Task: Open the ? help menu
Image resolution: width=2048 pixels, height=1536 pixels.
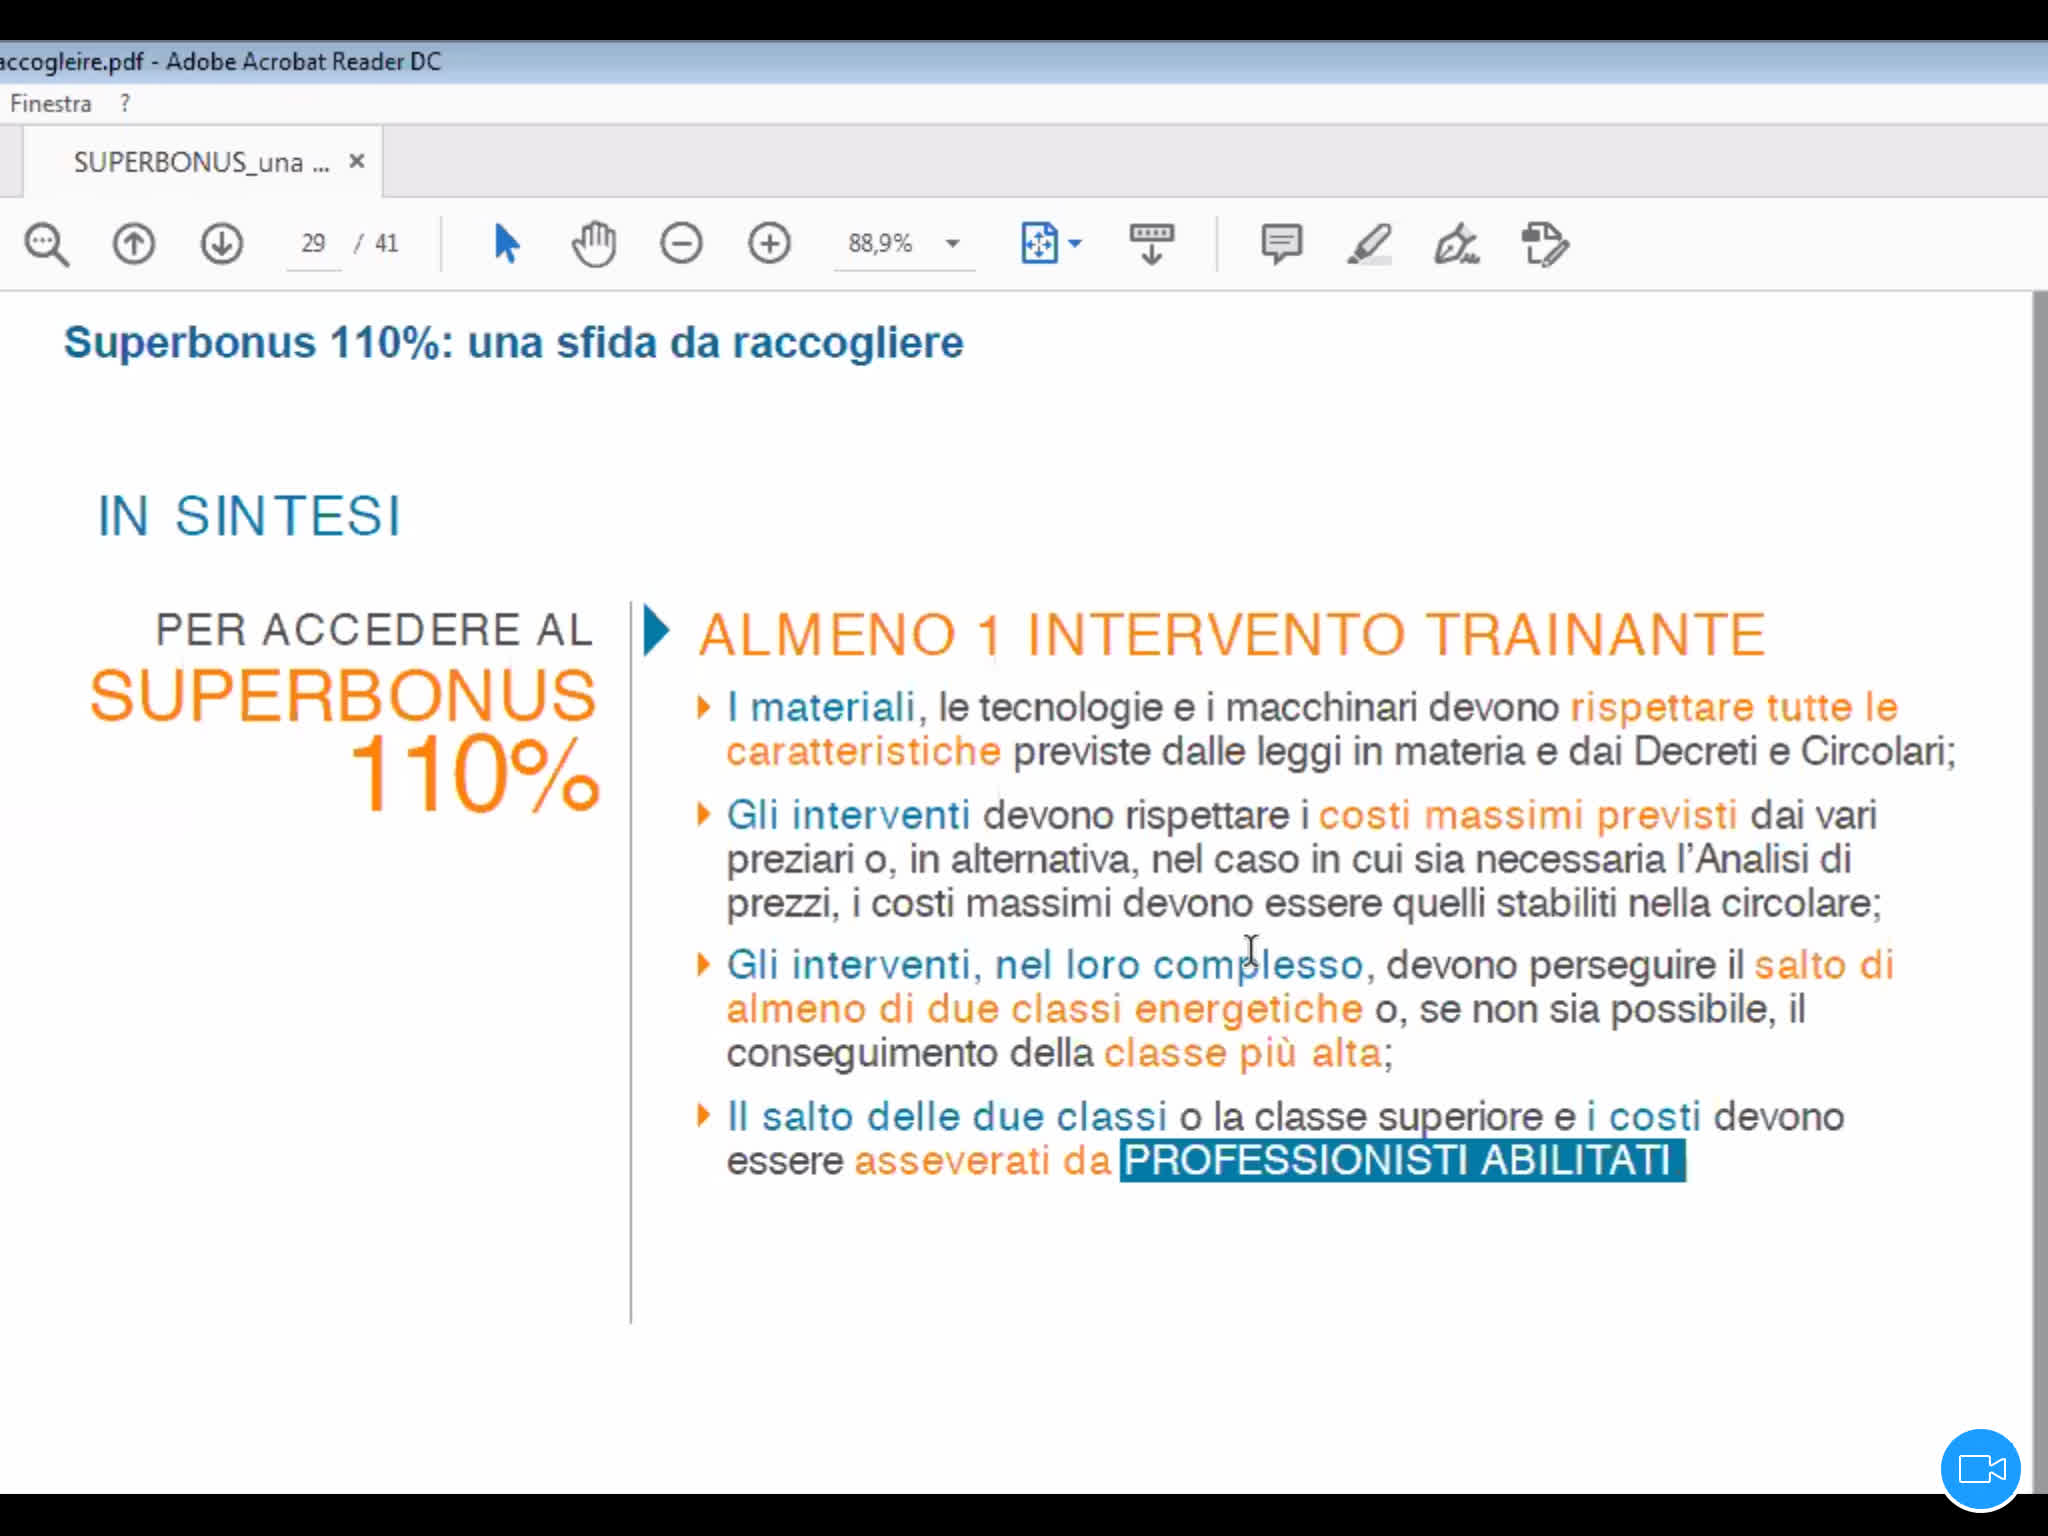Action: coord(125,103)
